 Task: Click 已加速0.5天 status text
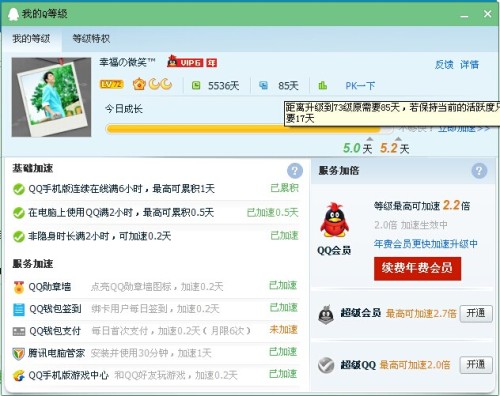click(272, 213)
